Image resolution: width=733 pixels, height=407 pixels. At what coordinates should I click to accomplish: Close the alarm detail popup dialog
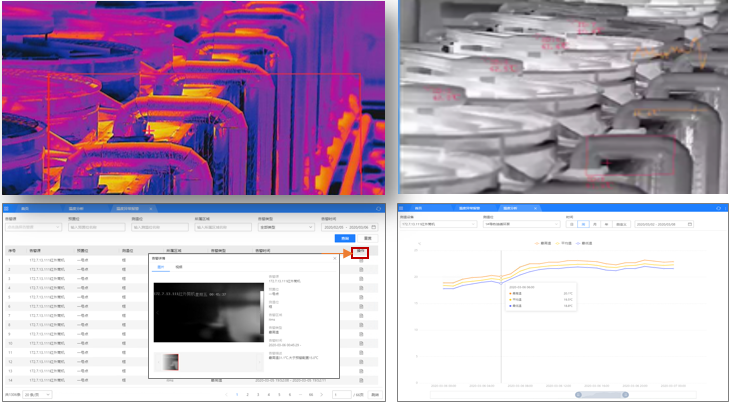[x=334, y=257]
